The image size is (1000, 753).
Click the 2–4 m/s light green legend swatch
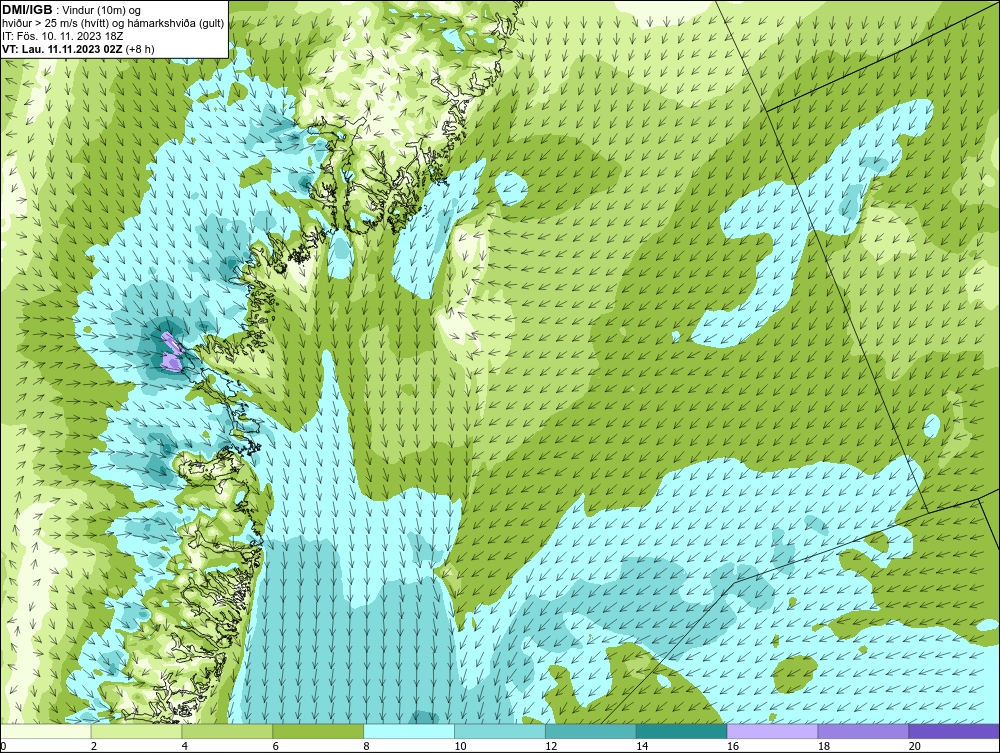coord(136,731)
